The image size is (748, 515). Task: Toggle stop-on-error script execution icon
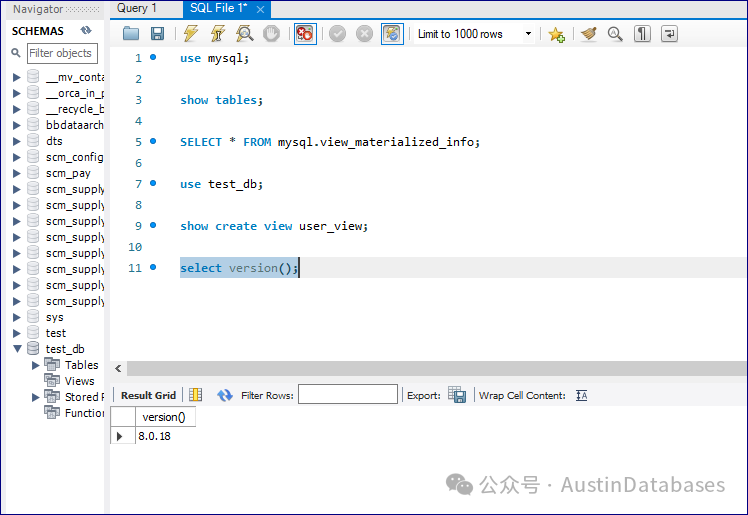click(x=305, y=34)
